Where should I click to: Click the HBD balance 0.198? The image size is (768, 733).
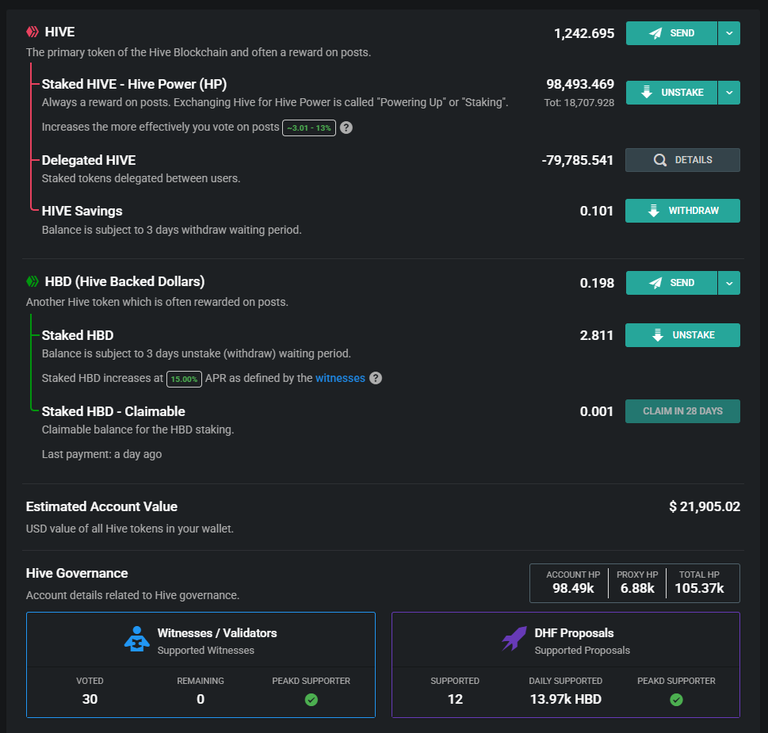[597, 283]
